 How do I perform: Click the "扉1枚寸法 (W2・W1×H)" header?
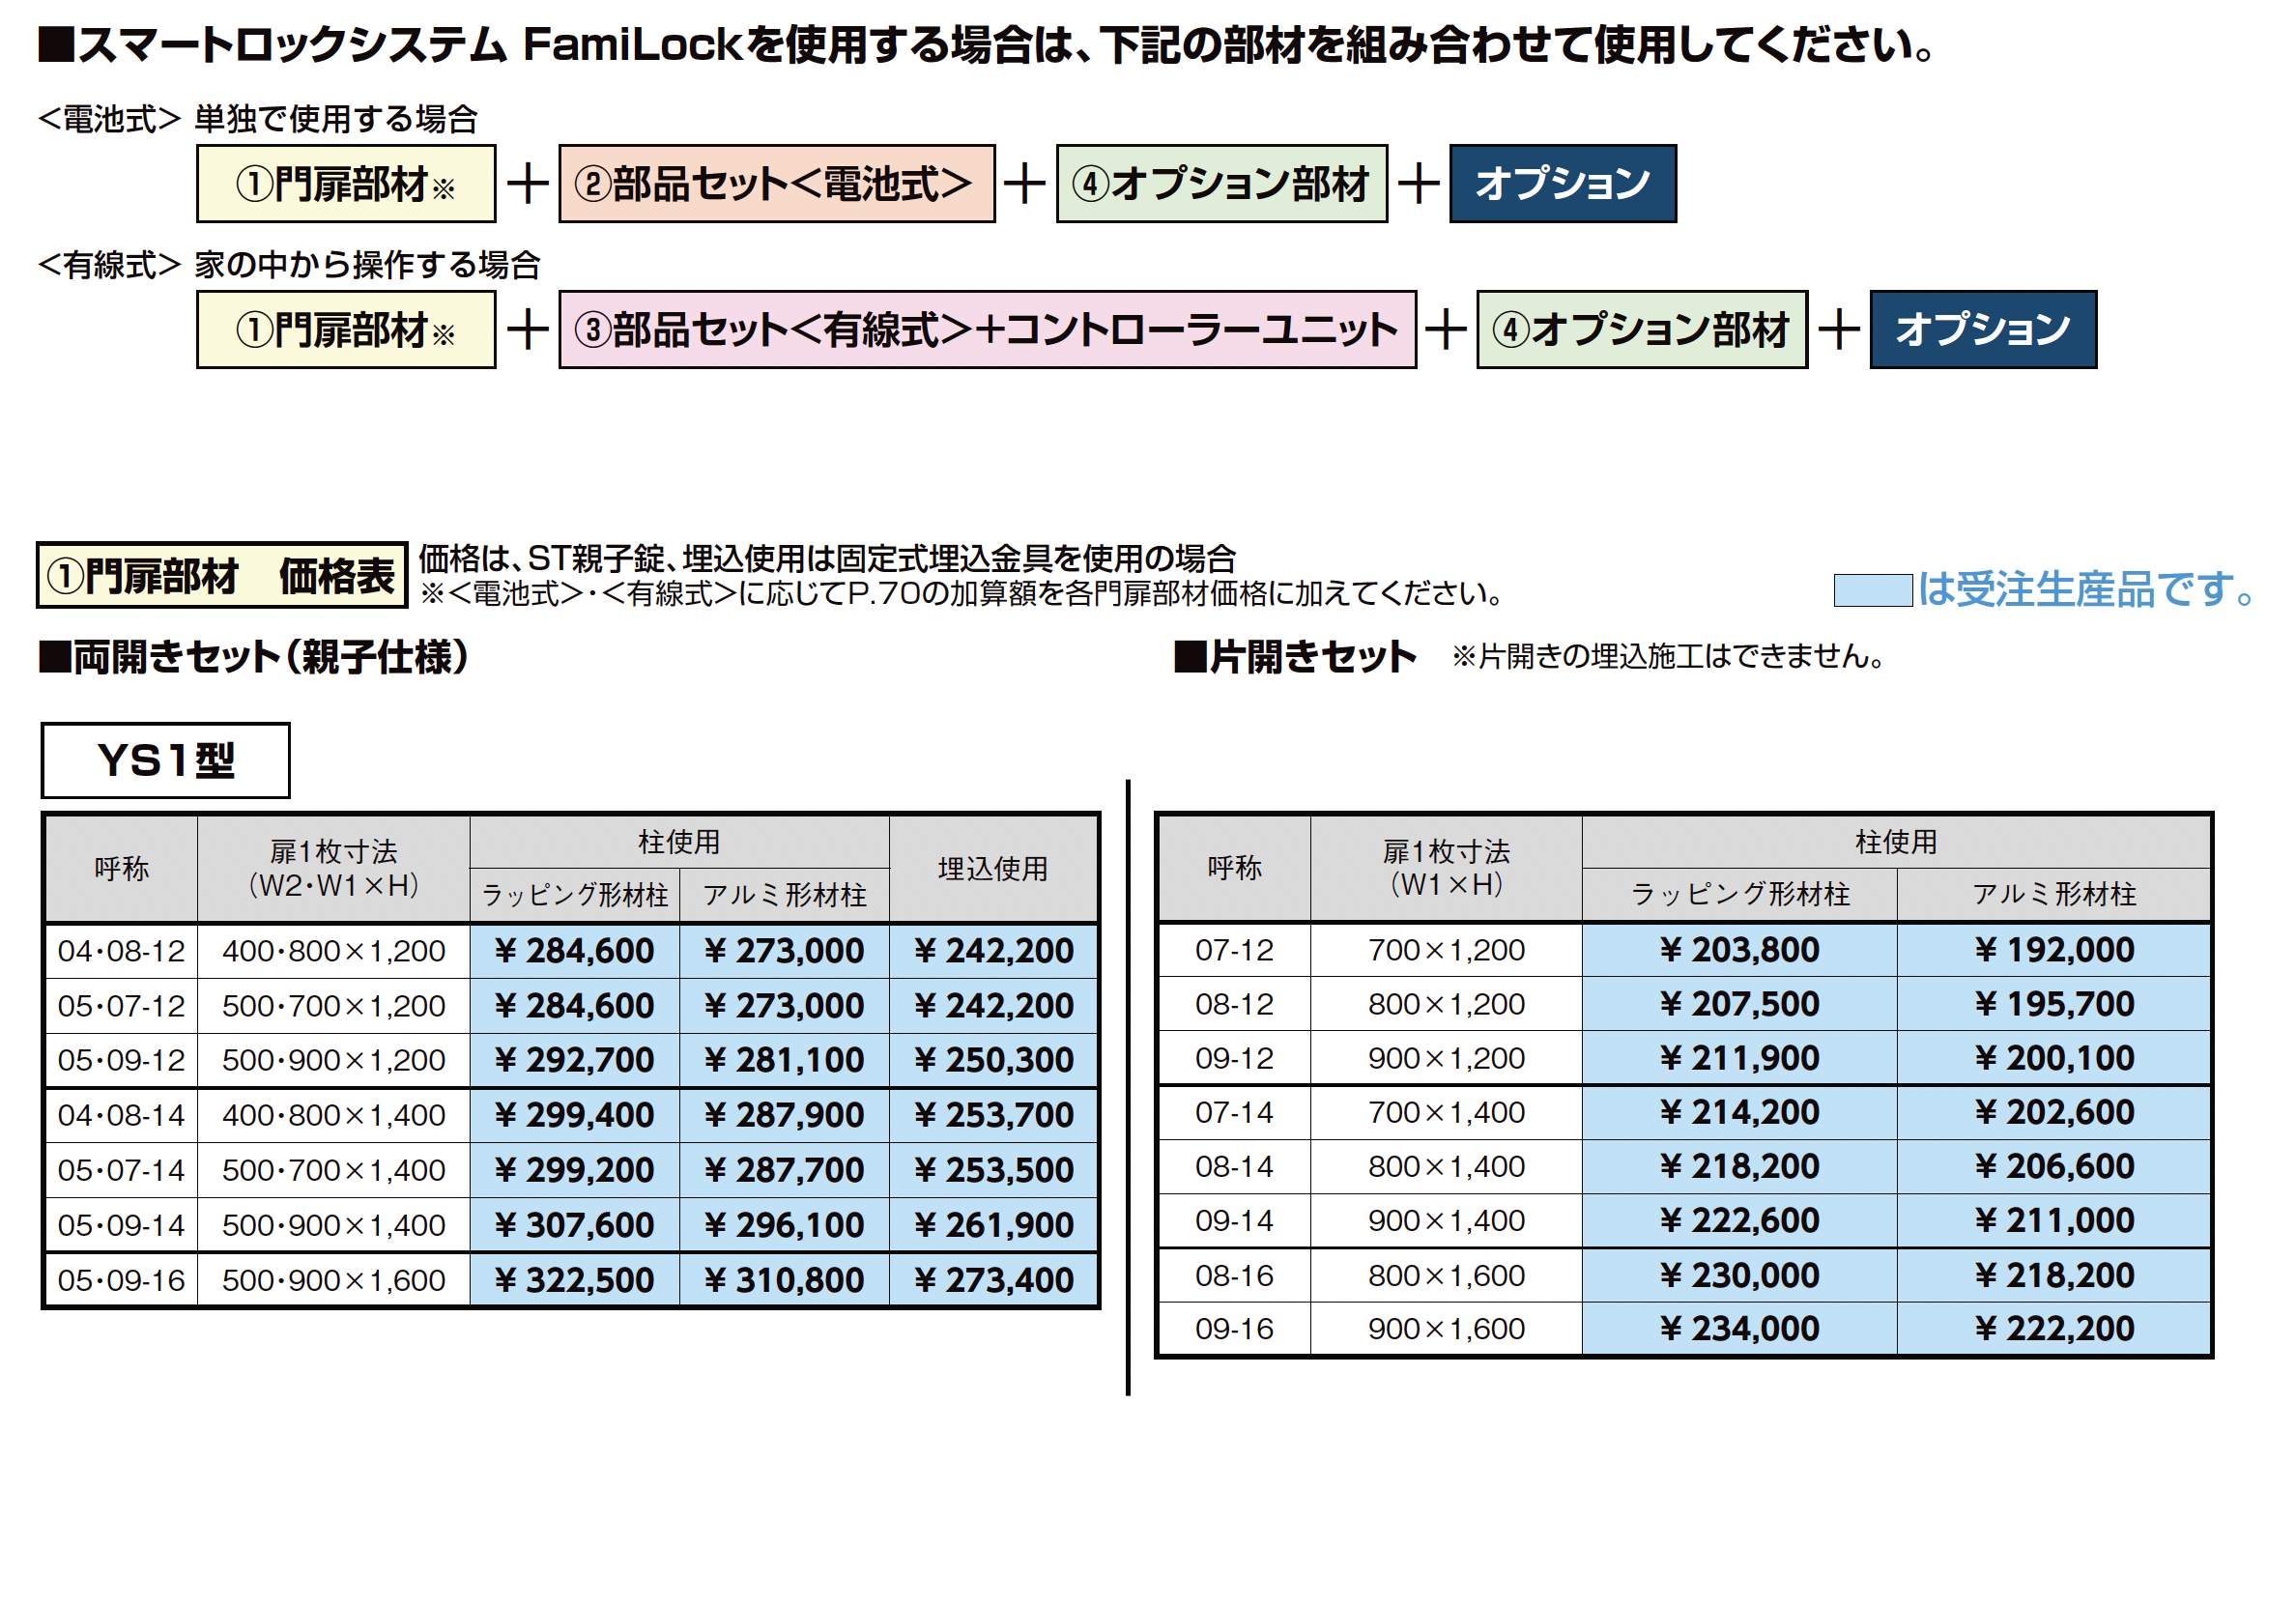(x=334, y=869)
